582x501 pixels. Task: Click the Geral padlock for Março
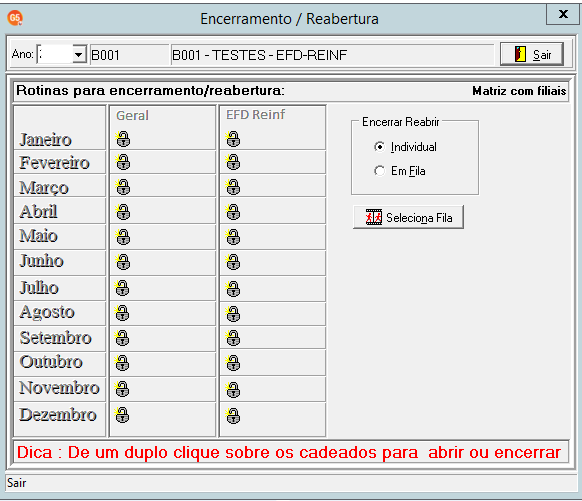point(123,187)
